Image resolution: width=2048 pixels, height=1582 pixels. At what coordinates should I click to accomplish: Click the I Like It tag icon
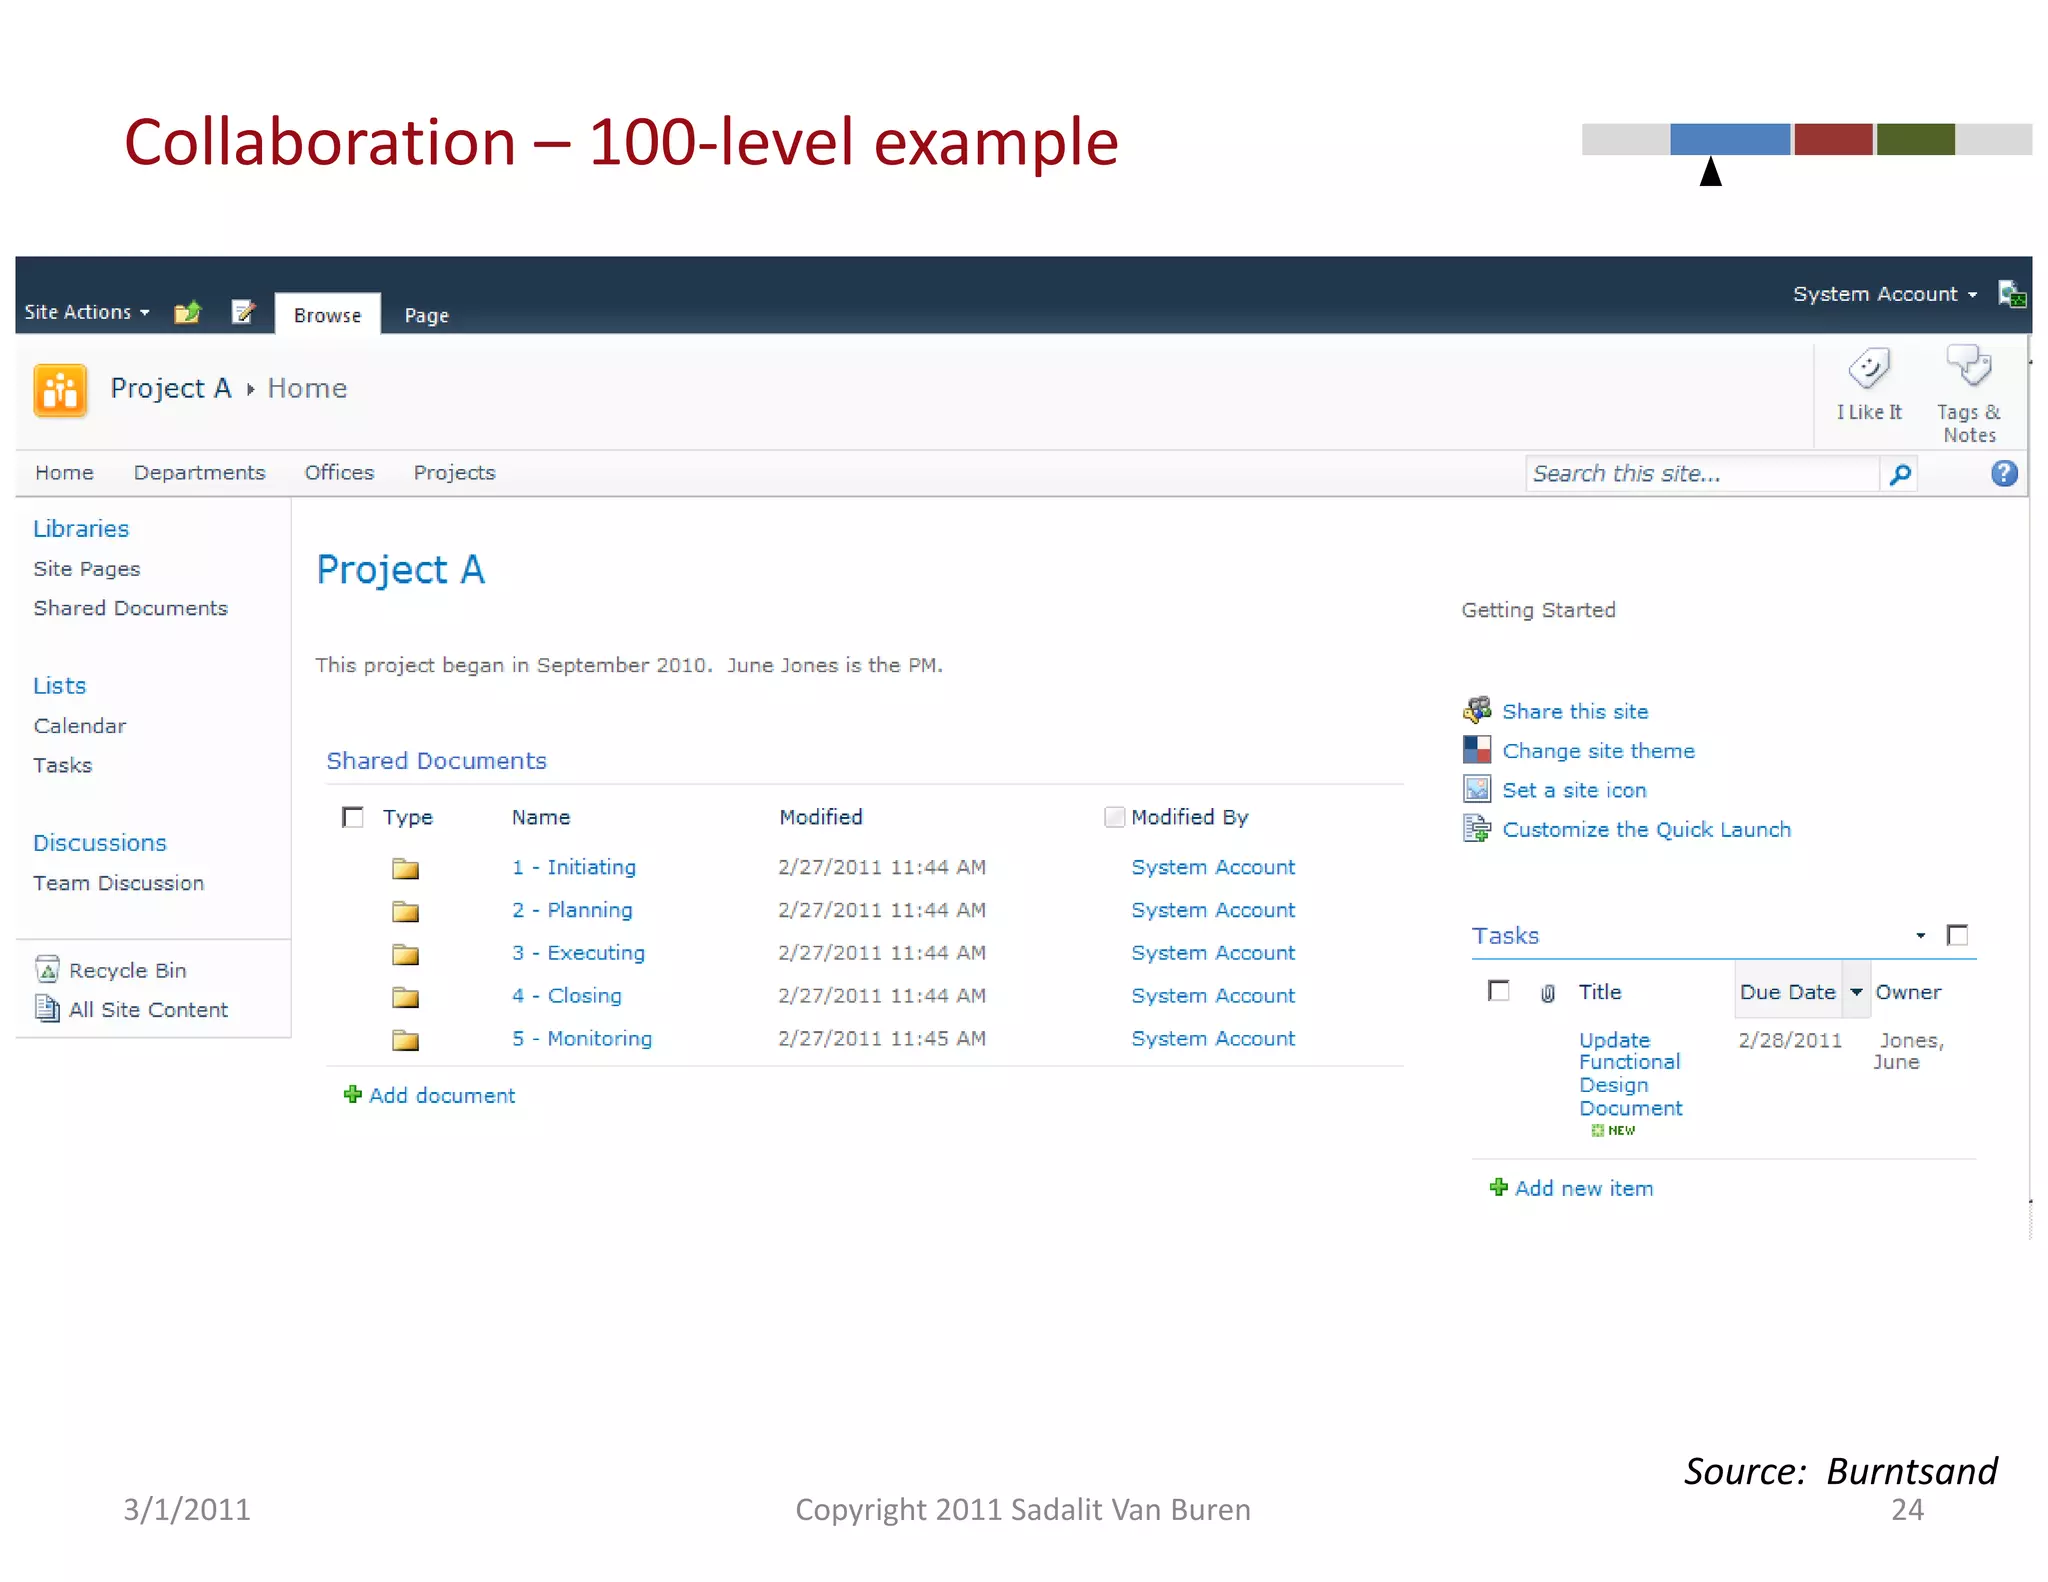1868,369
